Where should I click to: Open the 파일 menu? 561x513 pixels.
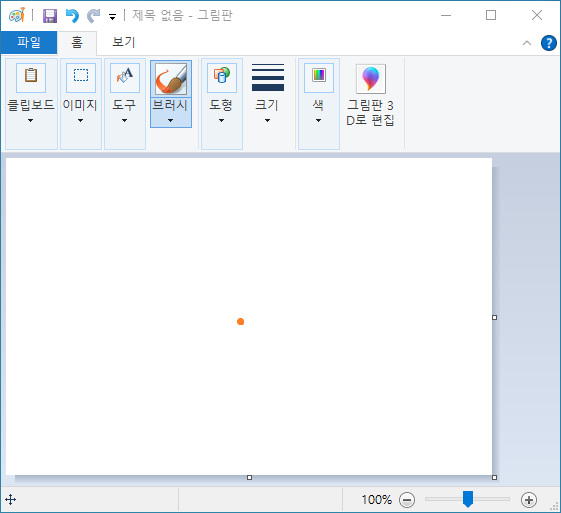(x=29, y=42)
